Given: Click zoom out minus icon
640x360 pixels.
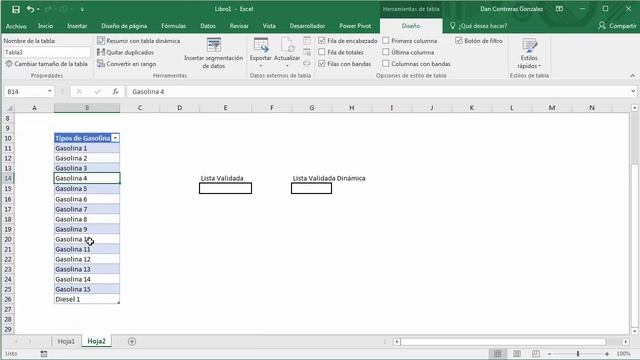Looking at the screenshot, I should pos(549,354).
